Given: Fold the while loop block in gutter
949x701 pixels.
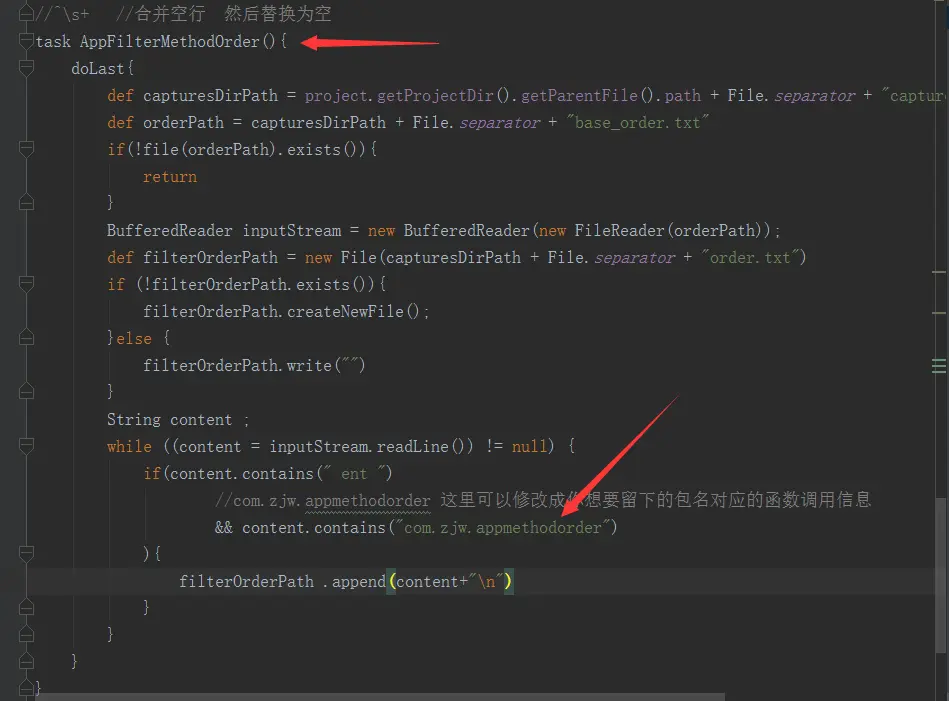Looking at the screenshot, I should pyautogui.click(x=26, y=446).
